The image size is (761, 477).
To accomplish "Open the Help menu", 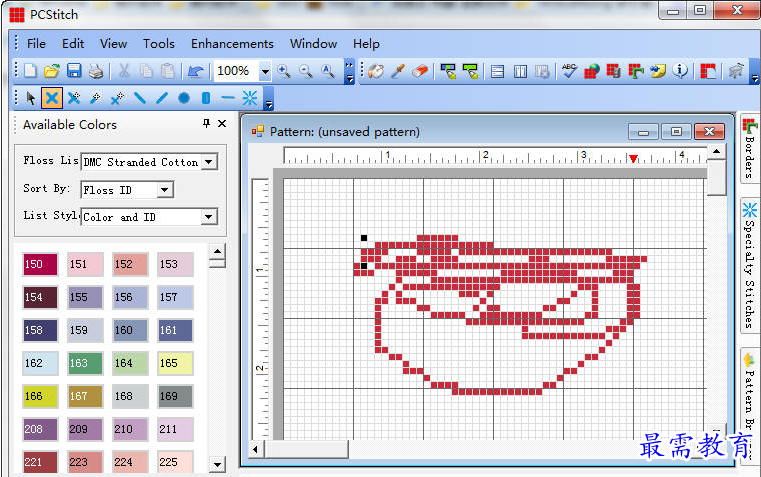I will [x=366, y=44].
